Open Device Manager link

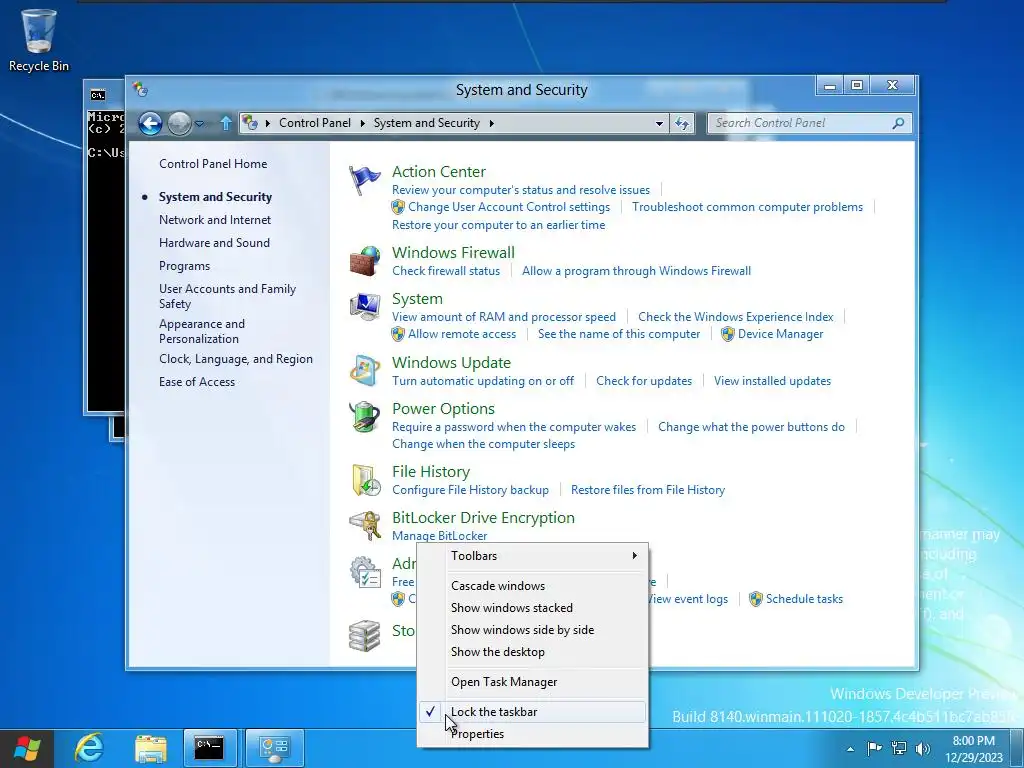pyautogui.click(x=780, y=334)
